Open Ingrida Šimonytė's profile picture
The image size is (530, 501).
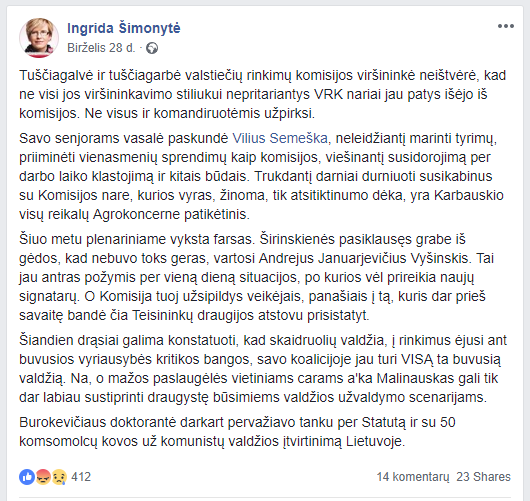coord(39,38)
